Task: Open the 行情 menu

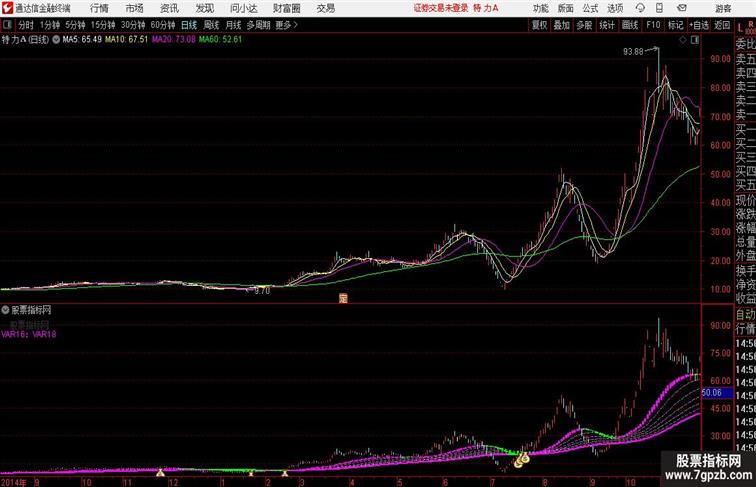Action: pyautogui.click(x=99, y=8)
